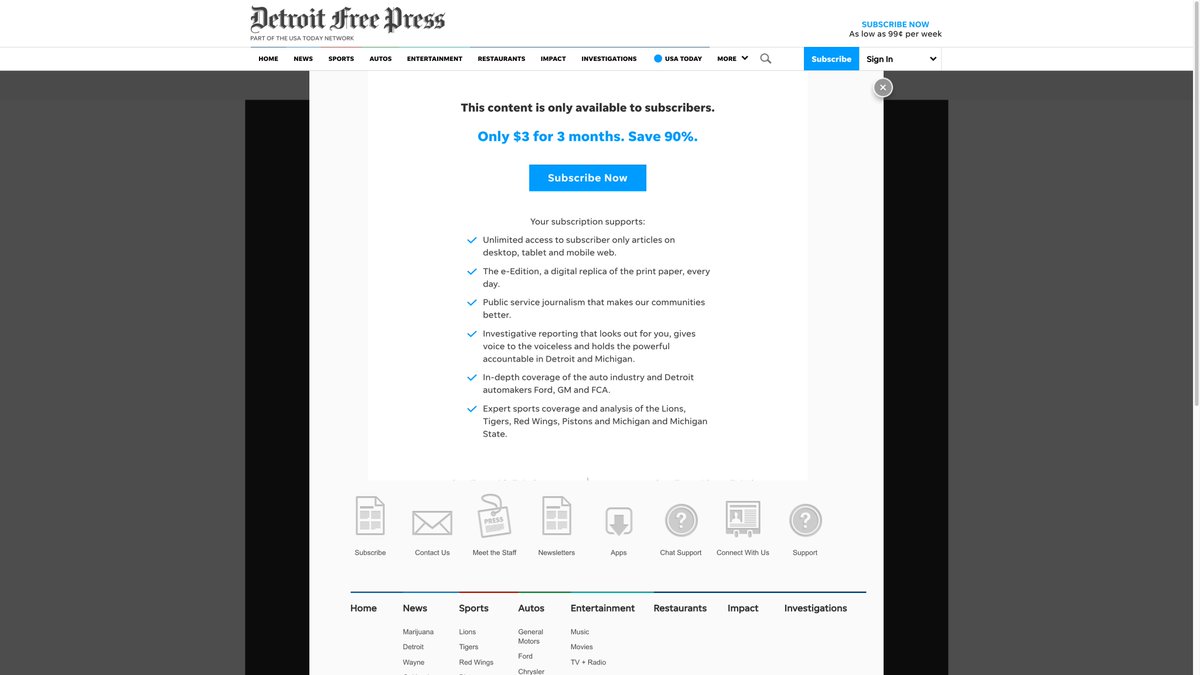Open the Movies footer link
Viewport: 1200px width, 675px height.
[581, 647]
